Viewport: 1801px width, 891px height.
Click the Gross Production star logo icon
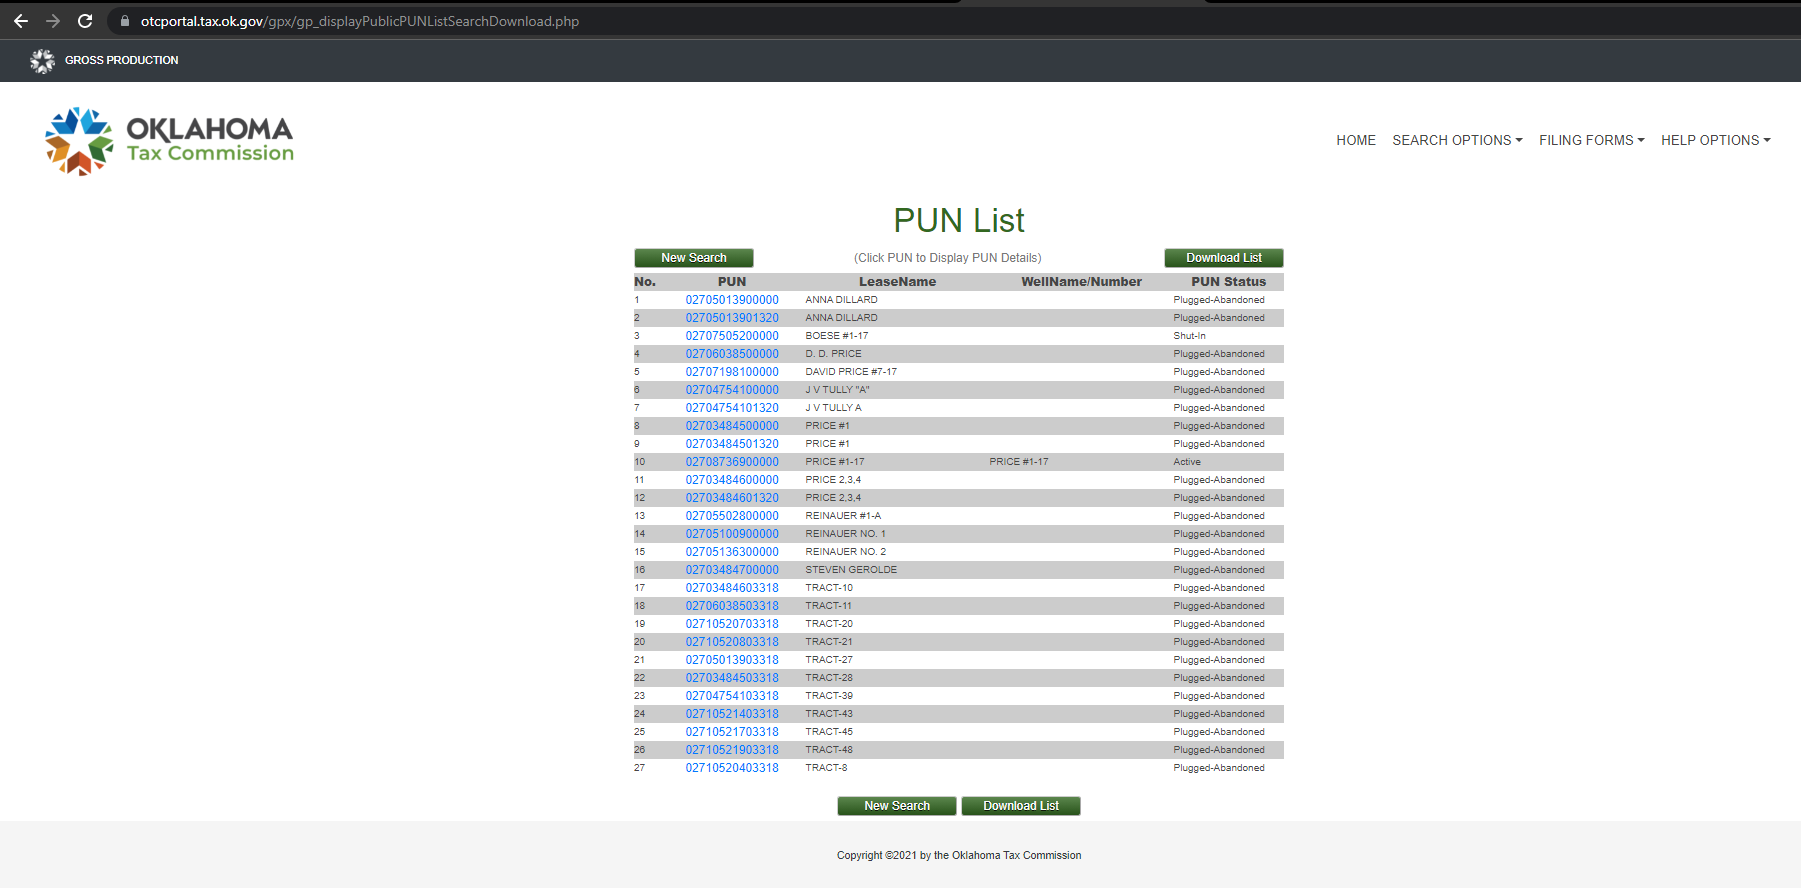coord(42,61)
